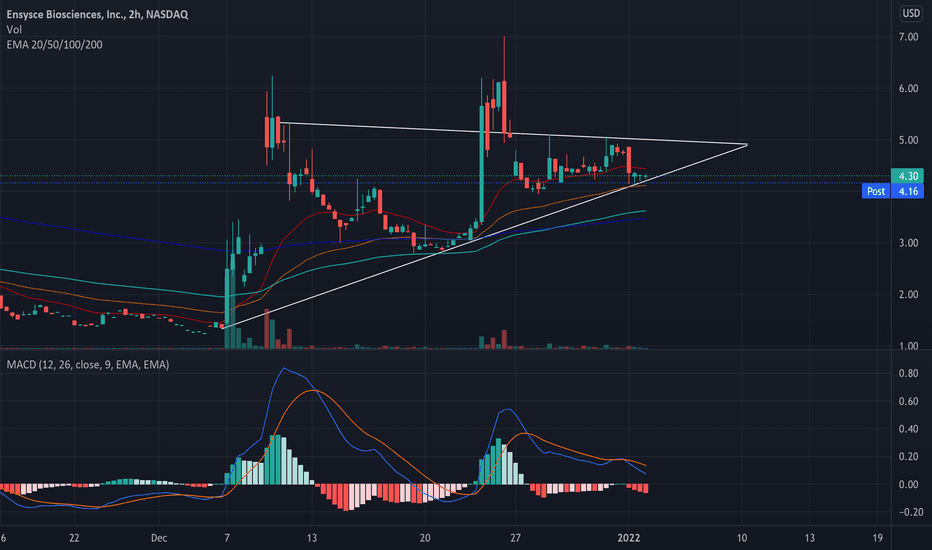Click the 0.80 MACD axis label

(x=908, y=373)
